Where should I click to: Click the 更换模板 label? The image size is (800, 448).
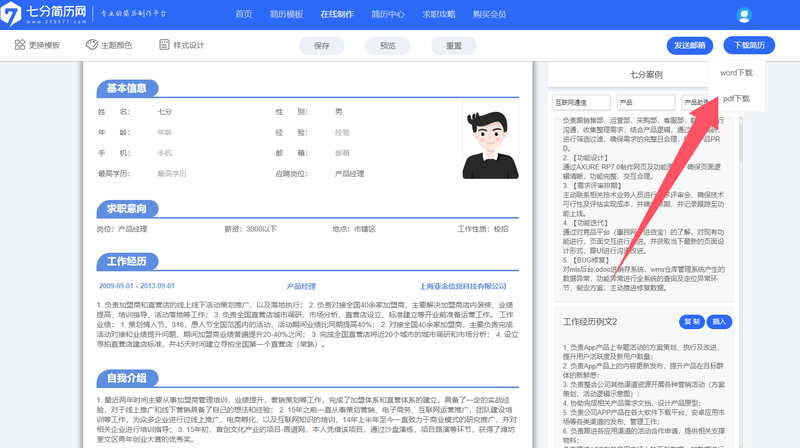[44, 45]
